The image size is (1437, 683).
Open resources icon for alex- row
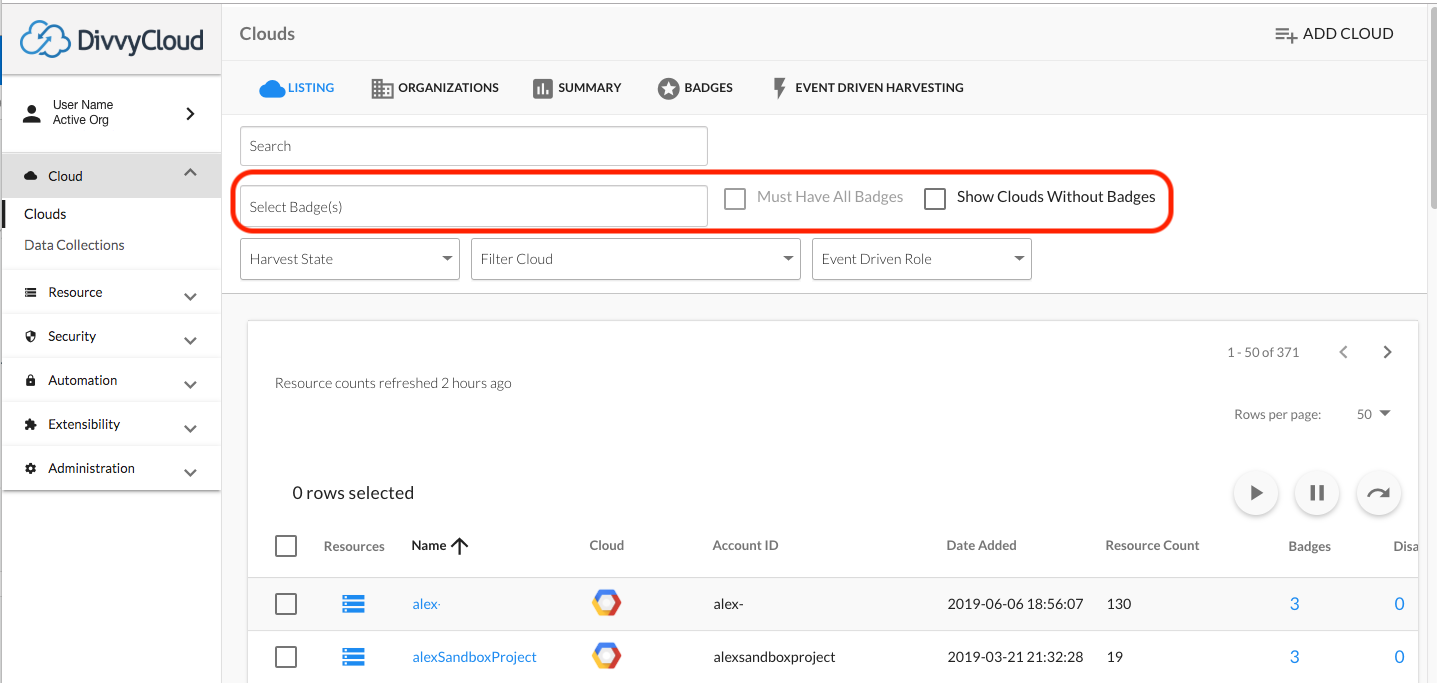point(353,604)
